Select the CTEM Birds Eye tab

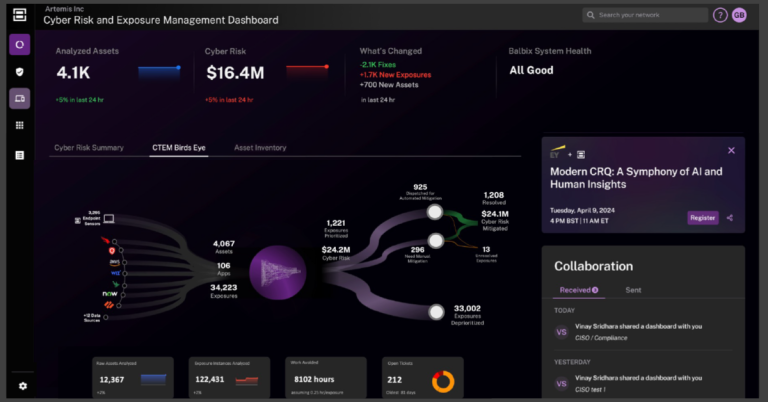pos(178,148)
